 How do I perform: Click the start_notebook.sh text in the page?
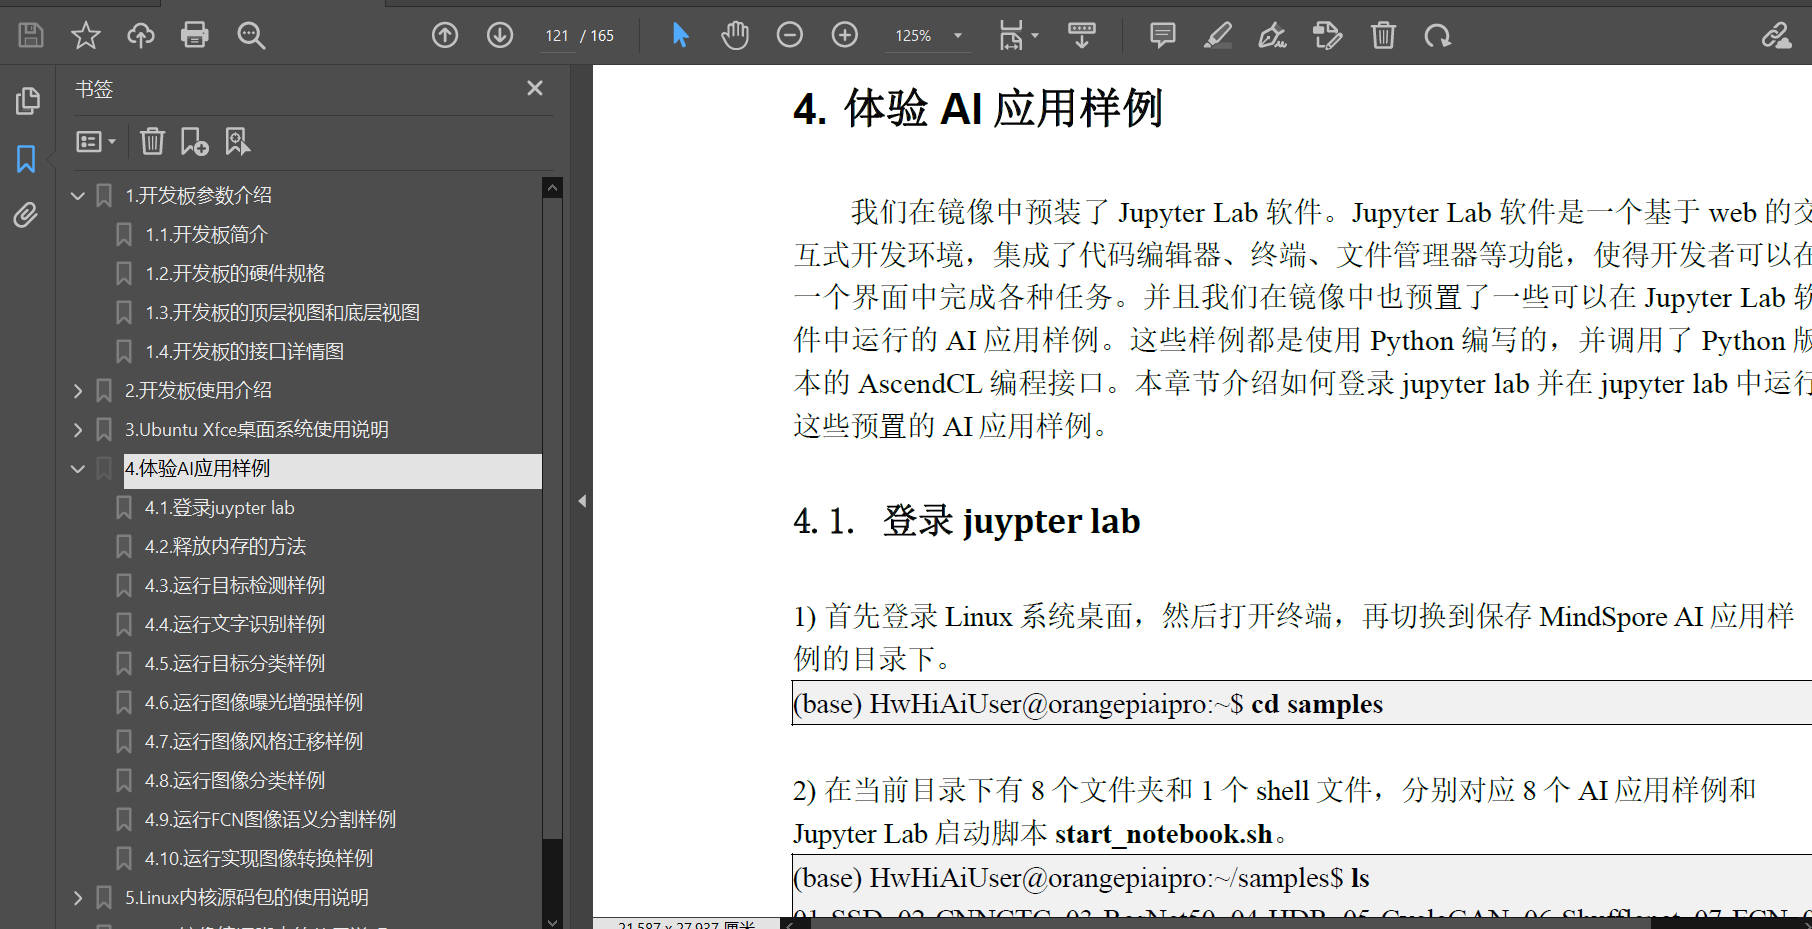(x=1164, y=834)
